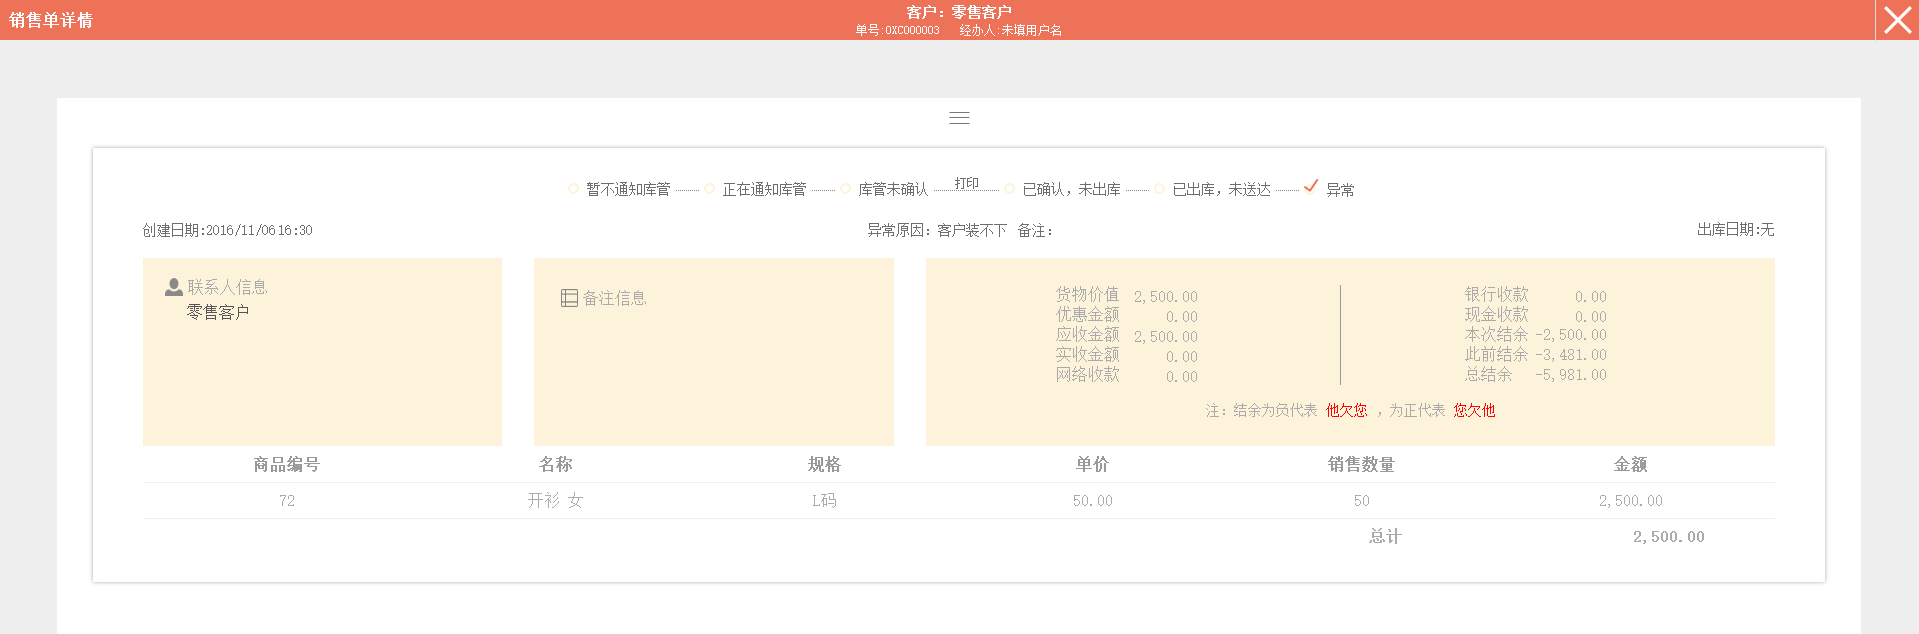1919x634 pixels.
Task: Click the 打印 print link in status bar
Action: pyautogui.click(x=966, y=183)
